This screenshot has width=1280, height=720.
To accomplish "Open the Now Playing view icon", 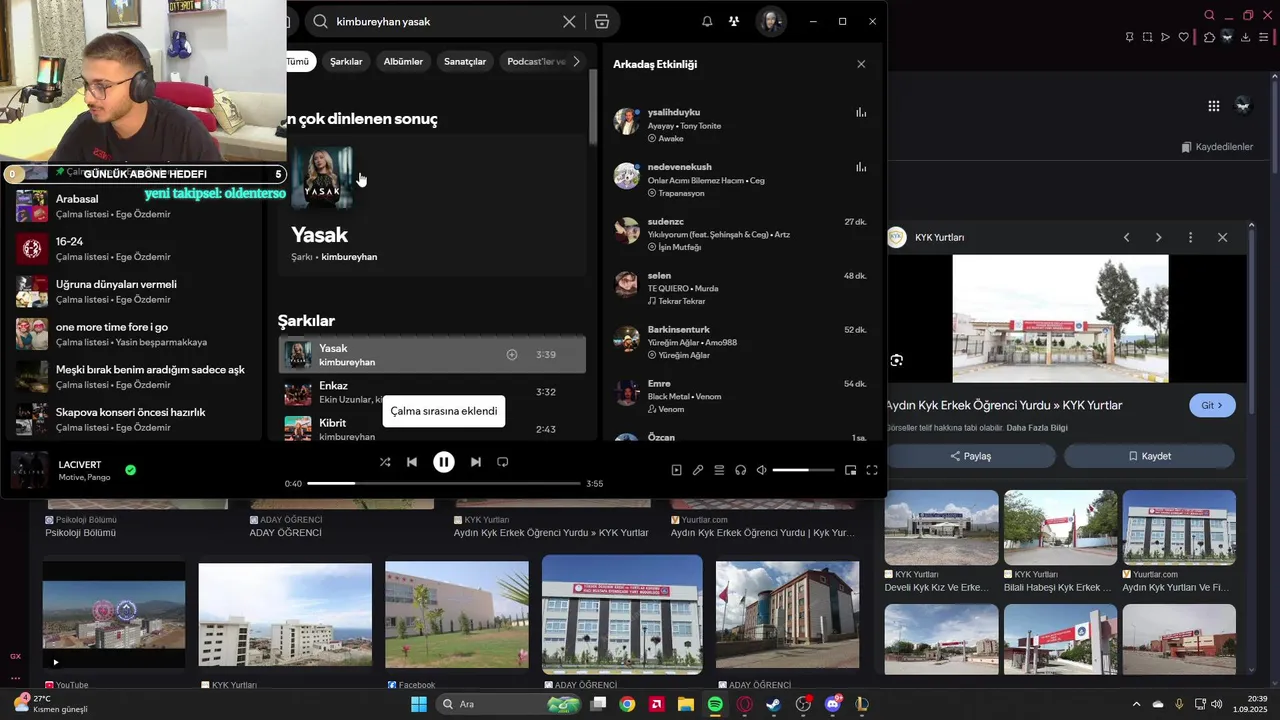I will [x=677, y=470].
